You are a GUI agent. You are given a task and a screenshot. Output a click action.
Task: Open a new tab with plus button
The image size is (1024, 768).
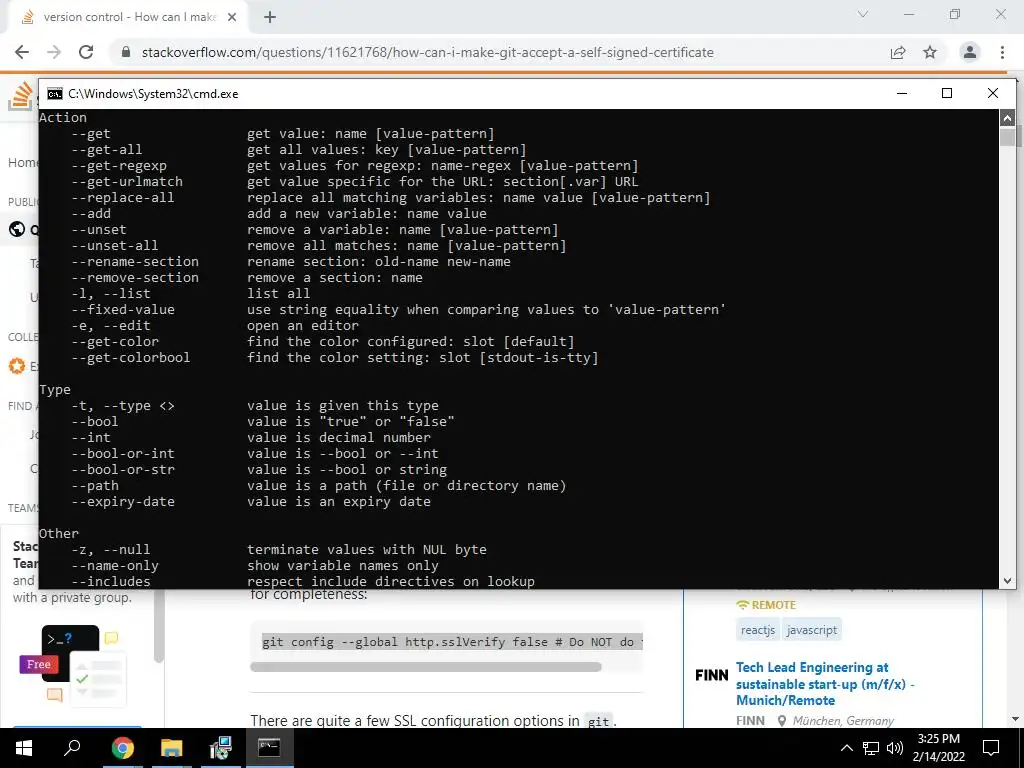click(x=270, y=17)
